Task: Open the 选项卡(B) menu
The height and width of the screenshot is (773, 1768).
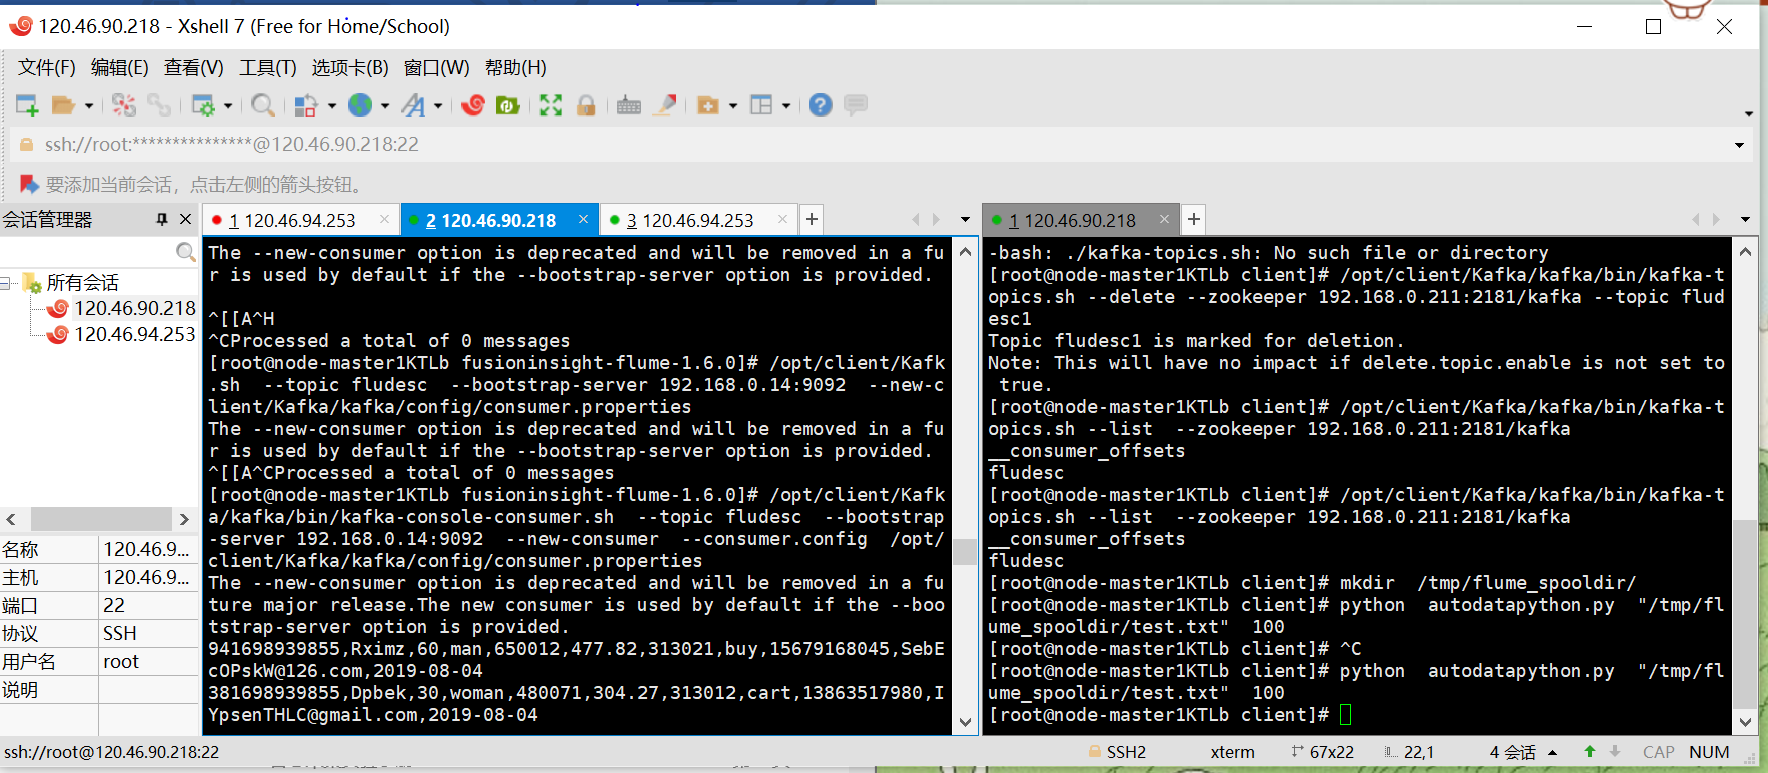Action: point(350,67)
